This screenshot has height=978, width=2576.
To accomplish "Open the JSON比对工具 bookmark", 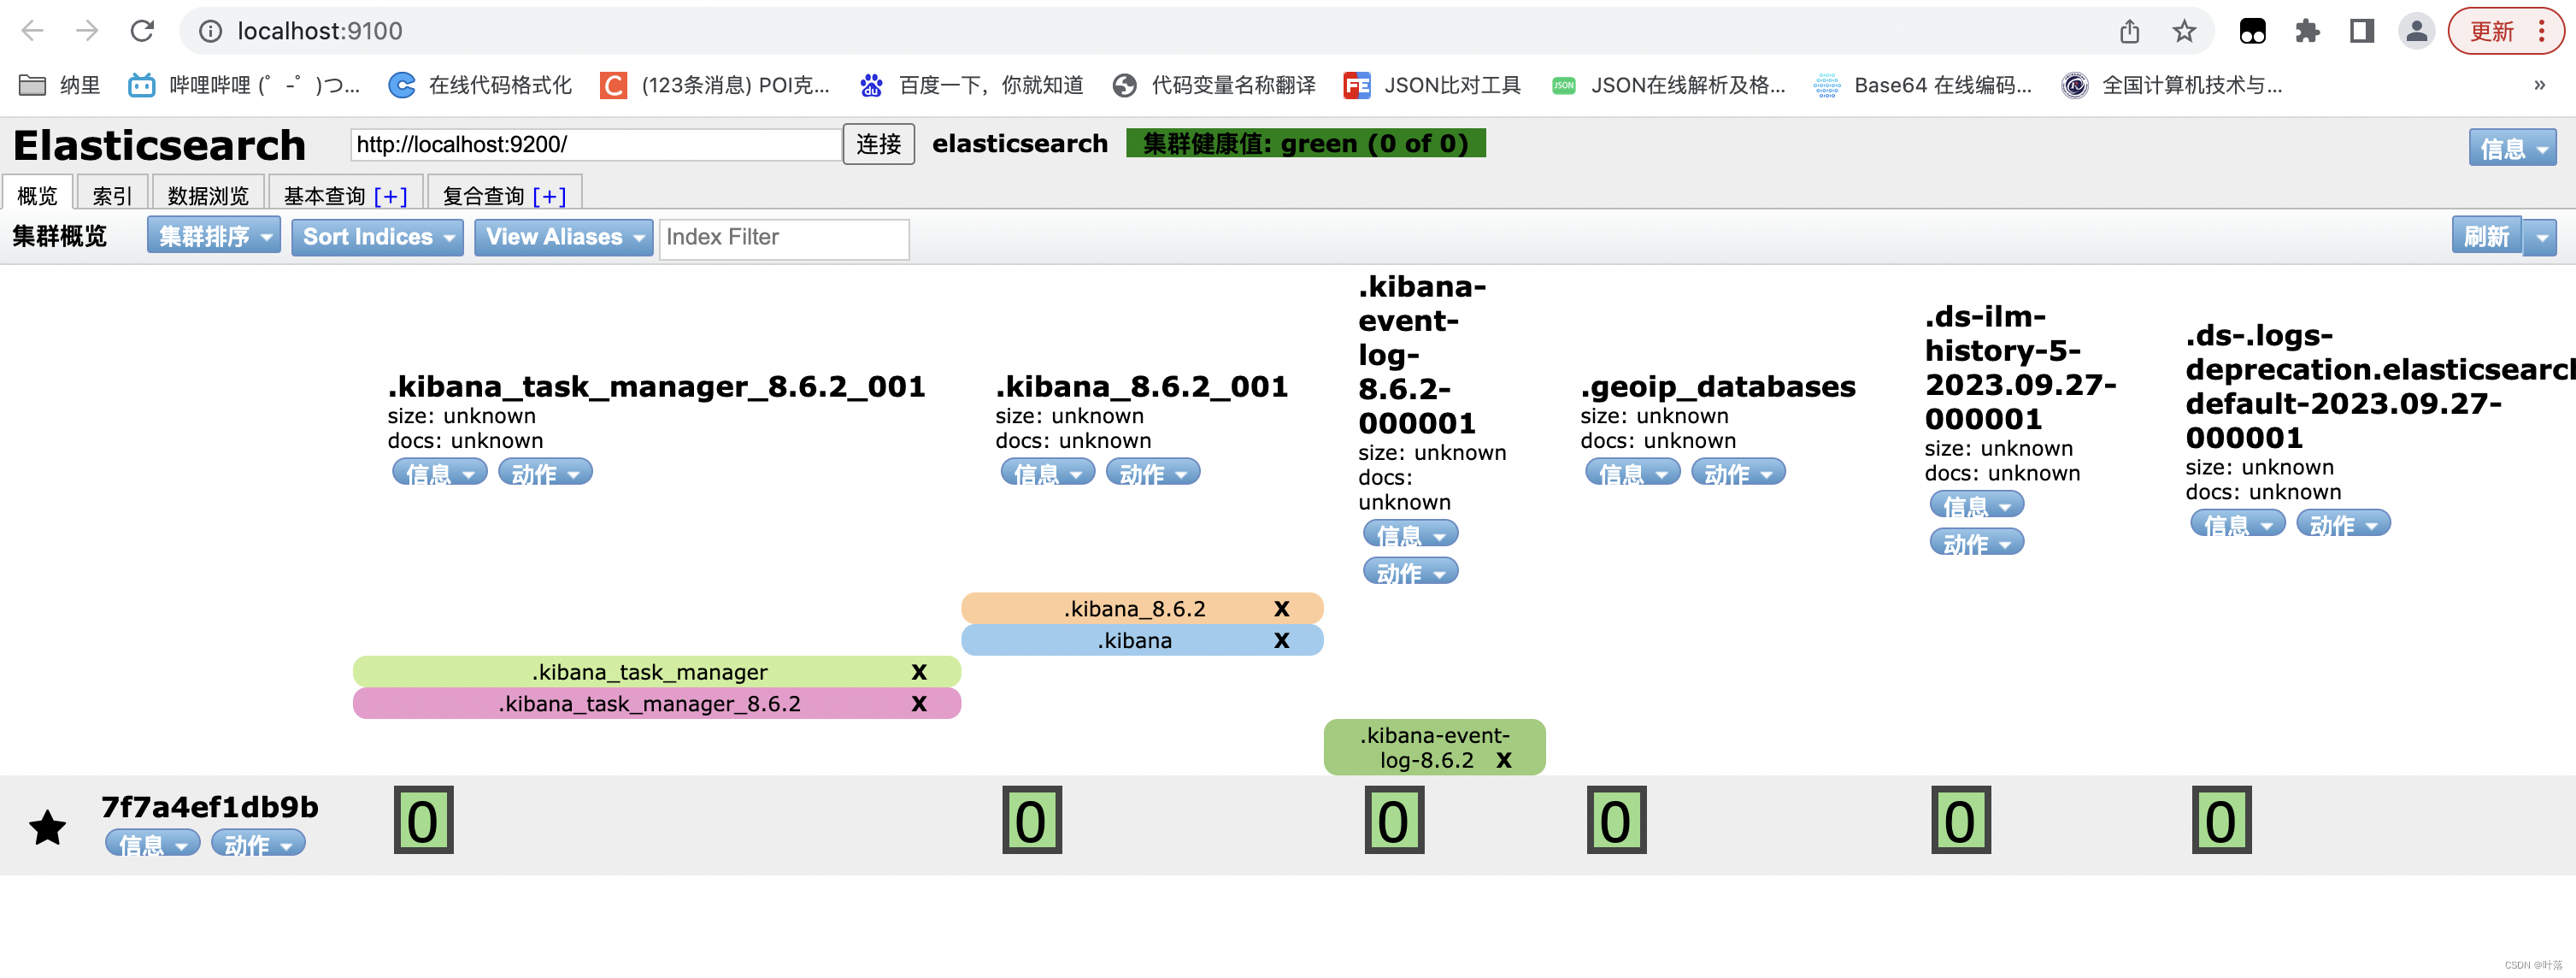I will 1432,85.
